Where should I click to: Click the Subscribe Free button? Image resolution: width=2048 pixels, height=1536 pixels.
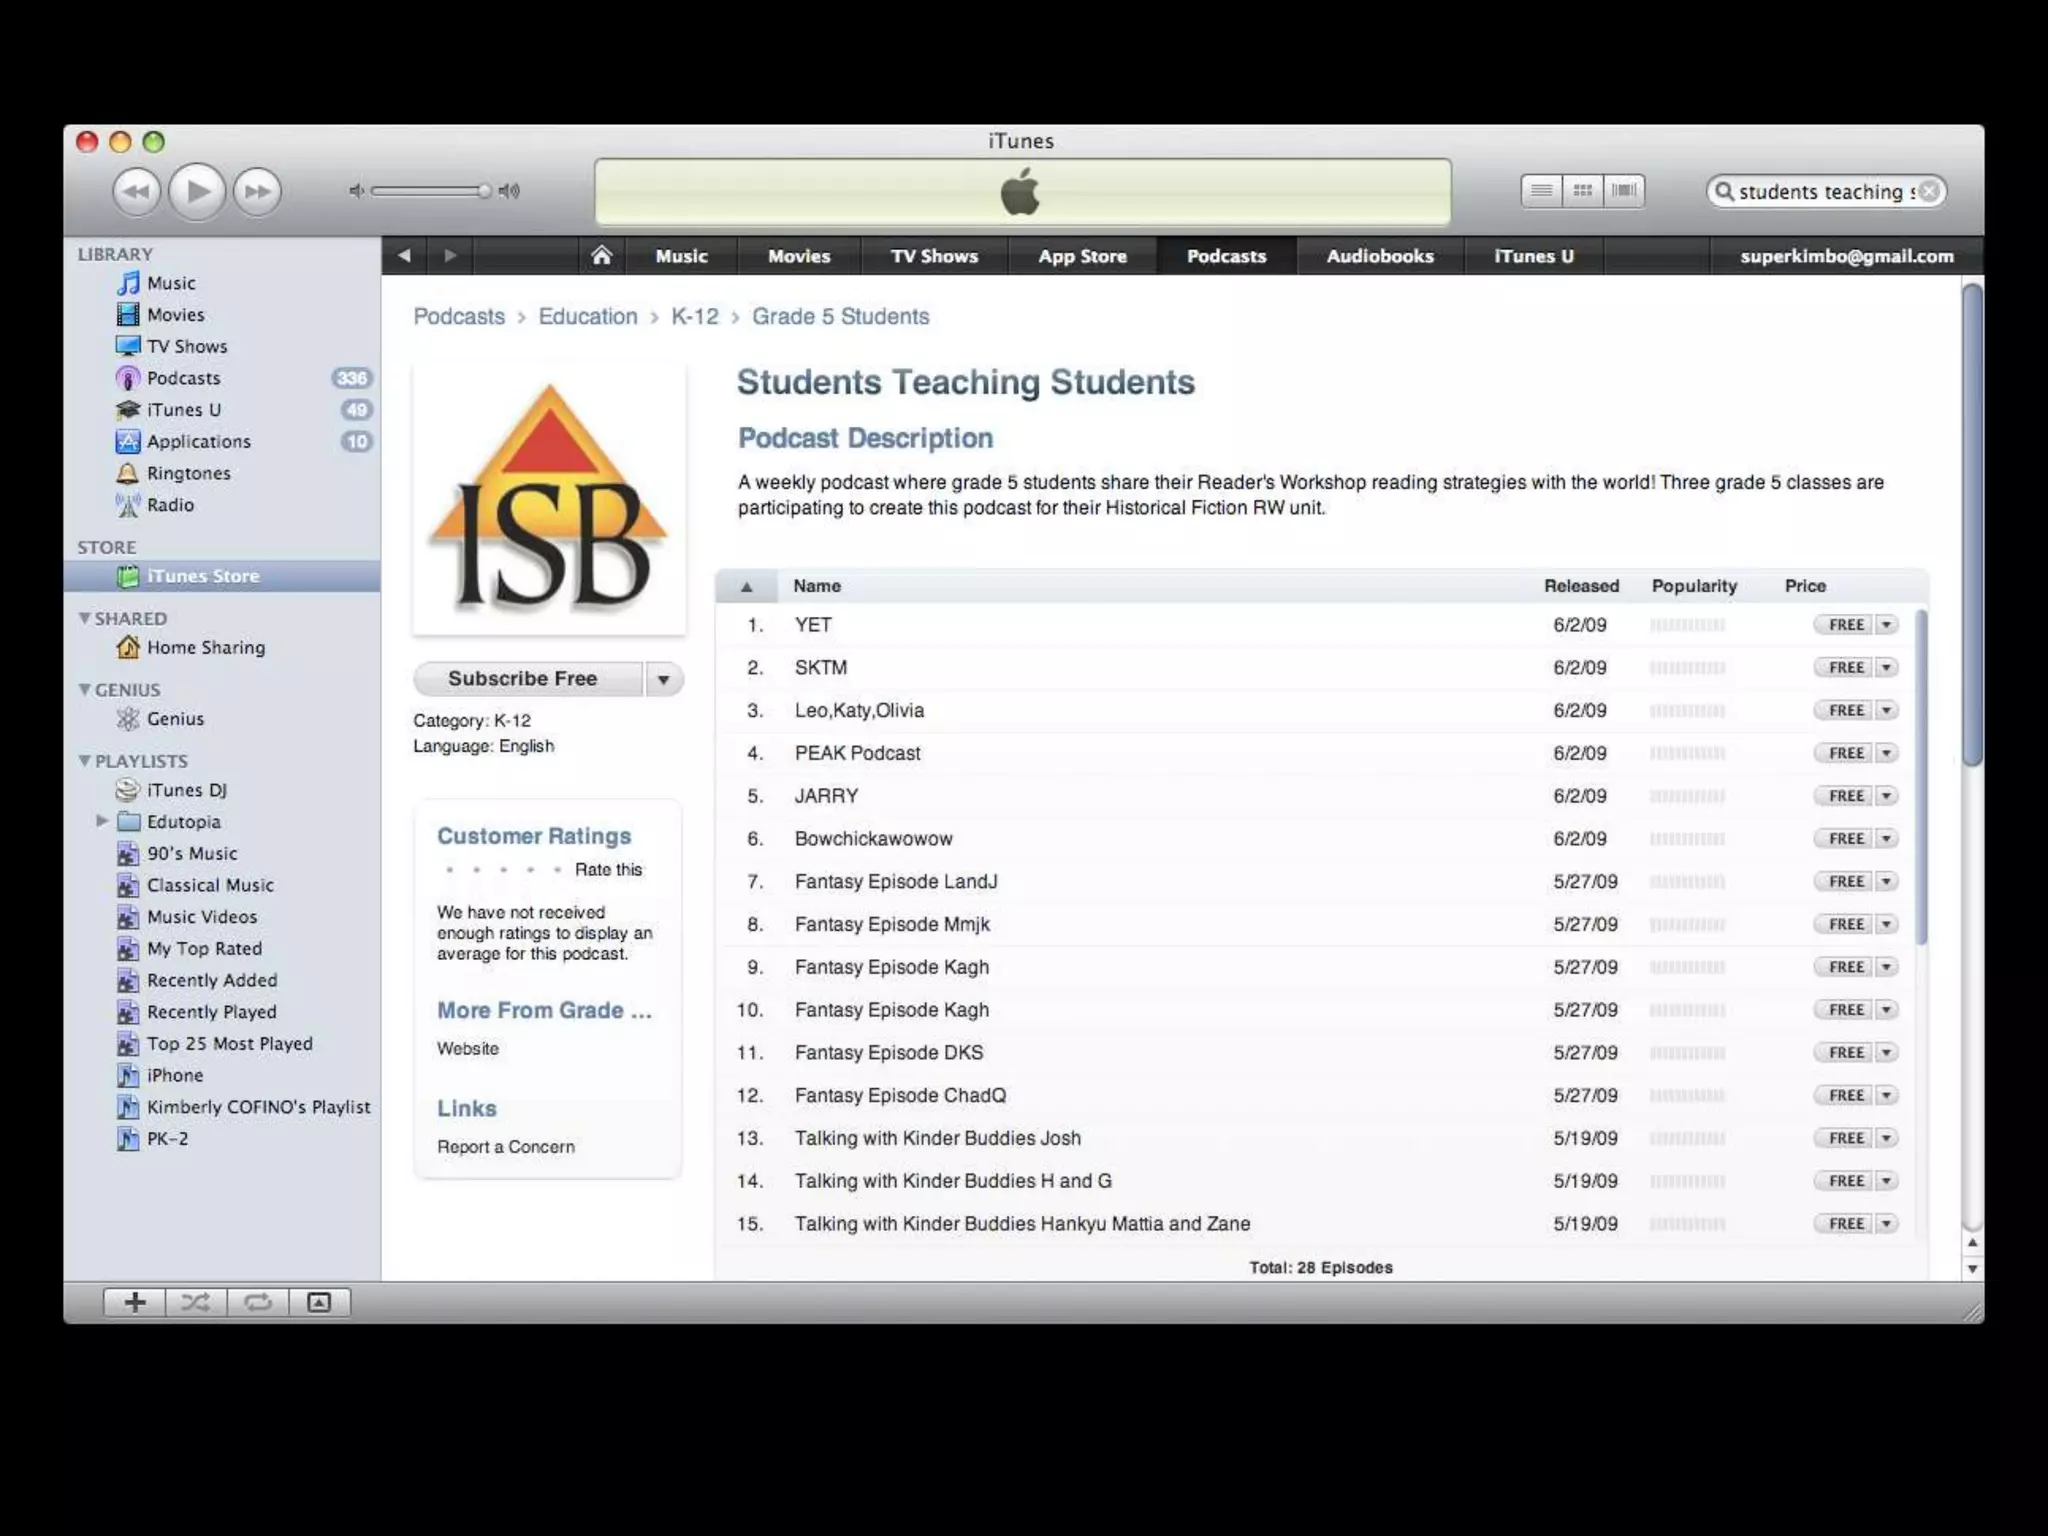coord(523,679)
